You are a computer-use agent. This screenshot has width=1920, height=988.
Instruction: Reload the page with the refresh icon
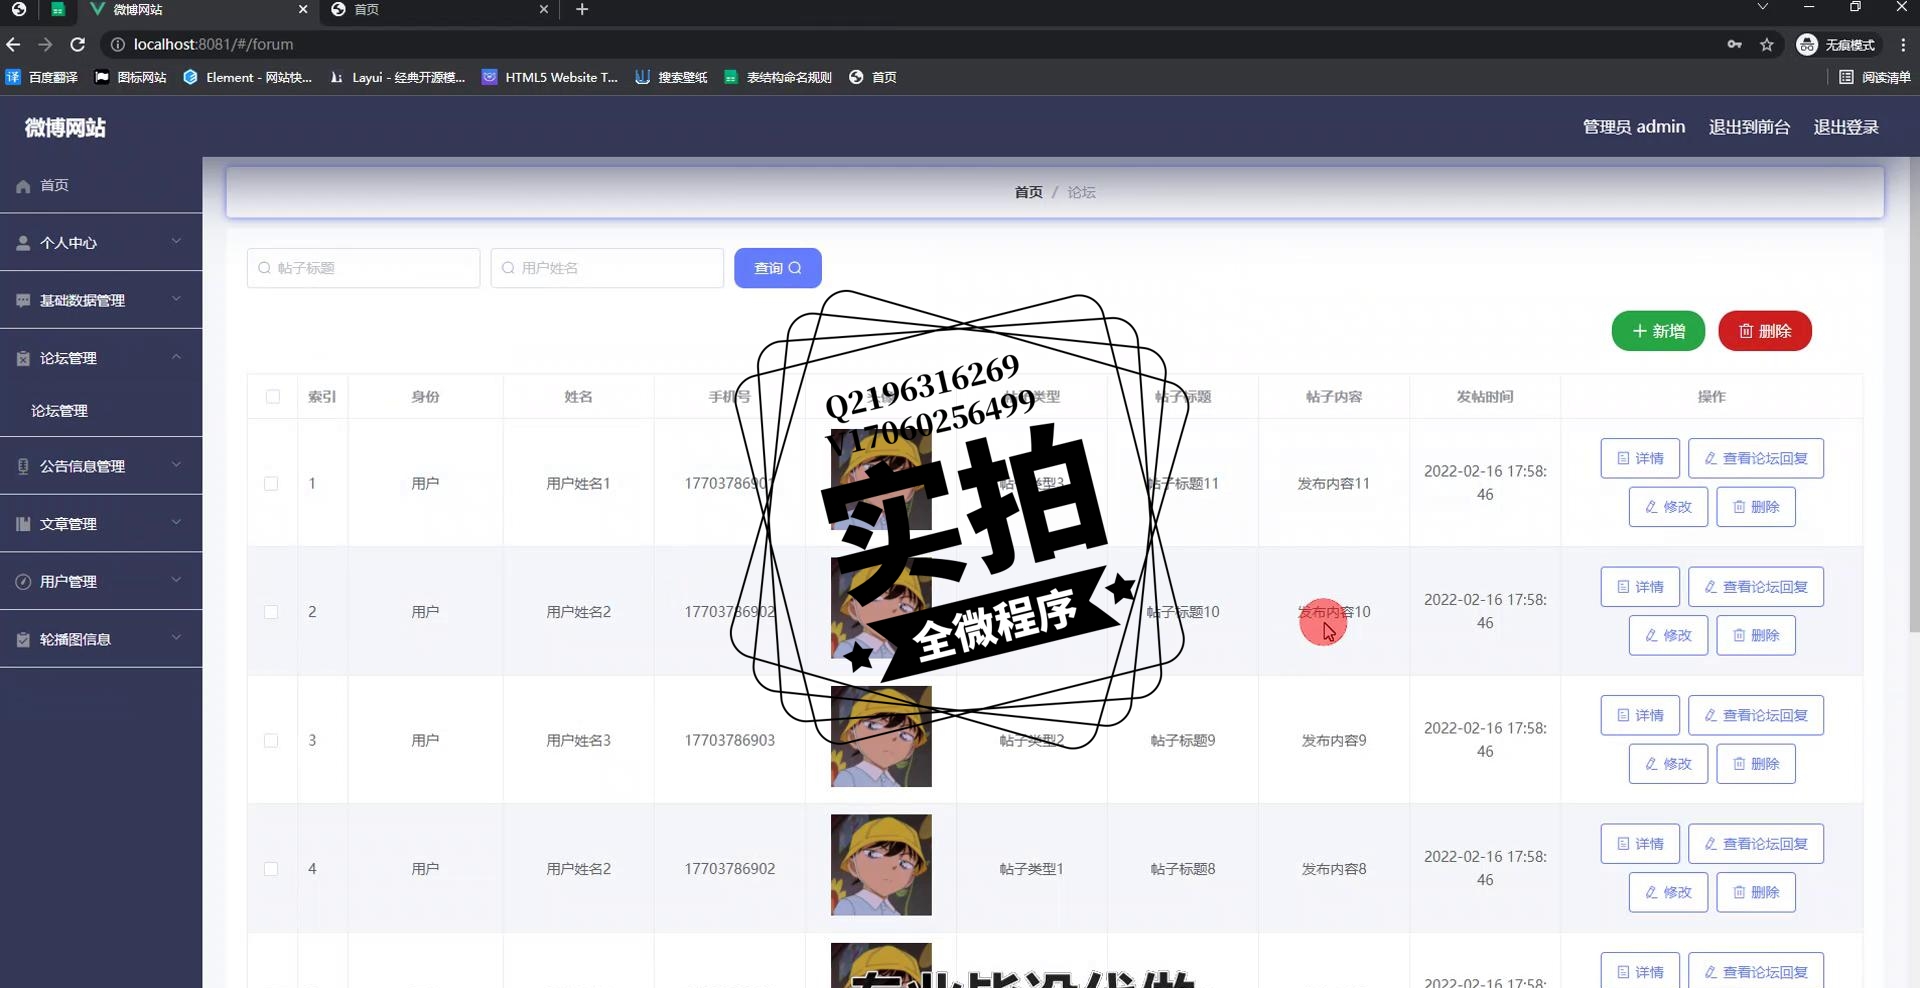tap(77, 44)
